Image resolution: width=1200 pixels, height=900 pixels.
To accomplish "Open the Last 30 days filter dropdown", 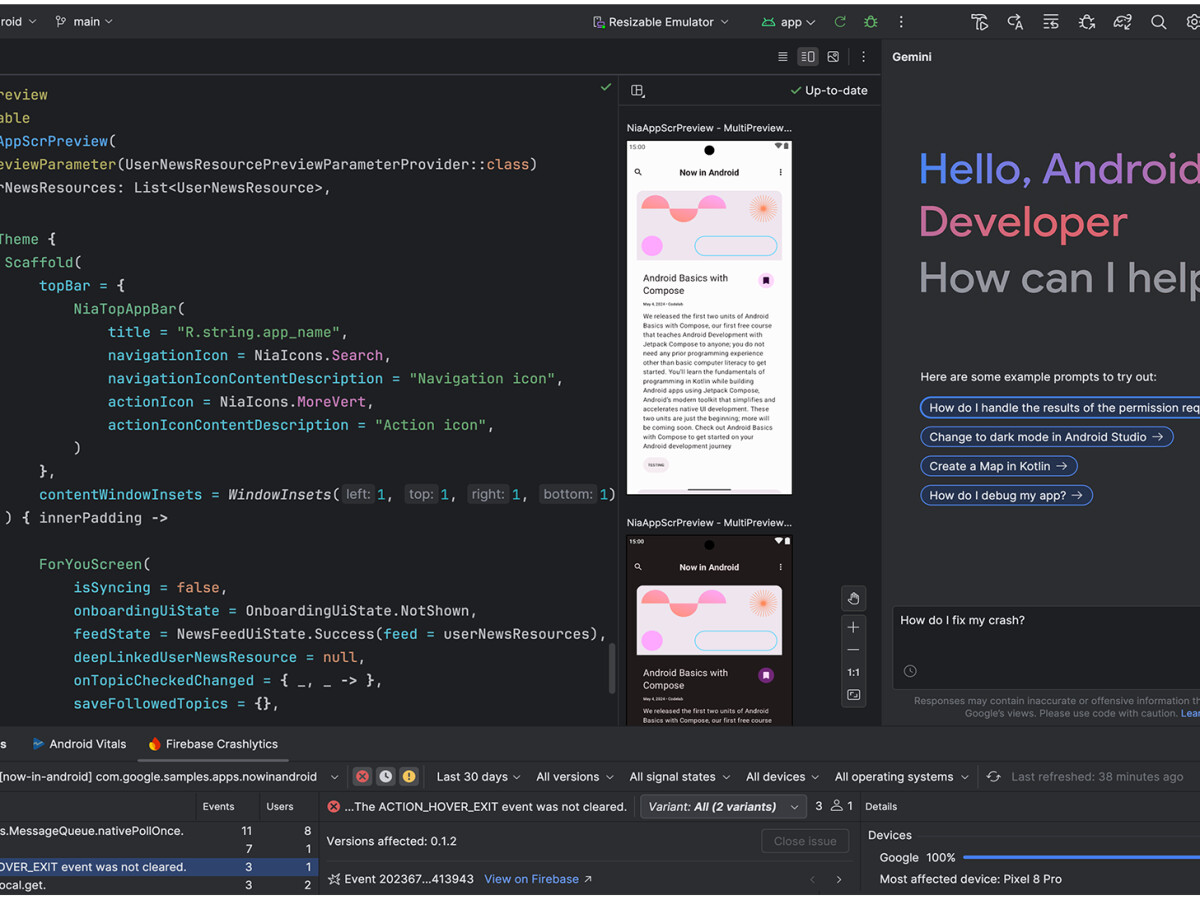I will coord(477,776).
